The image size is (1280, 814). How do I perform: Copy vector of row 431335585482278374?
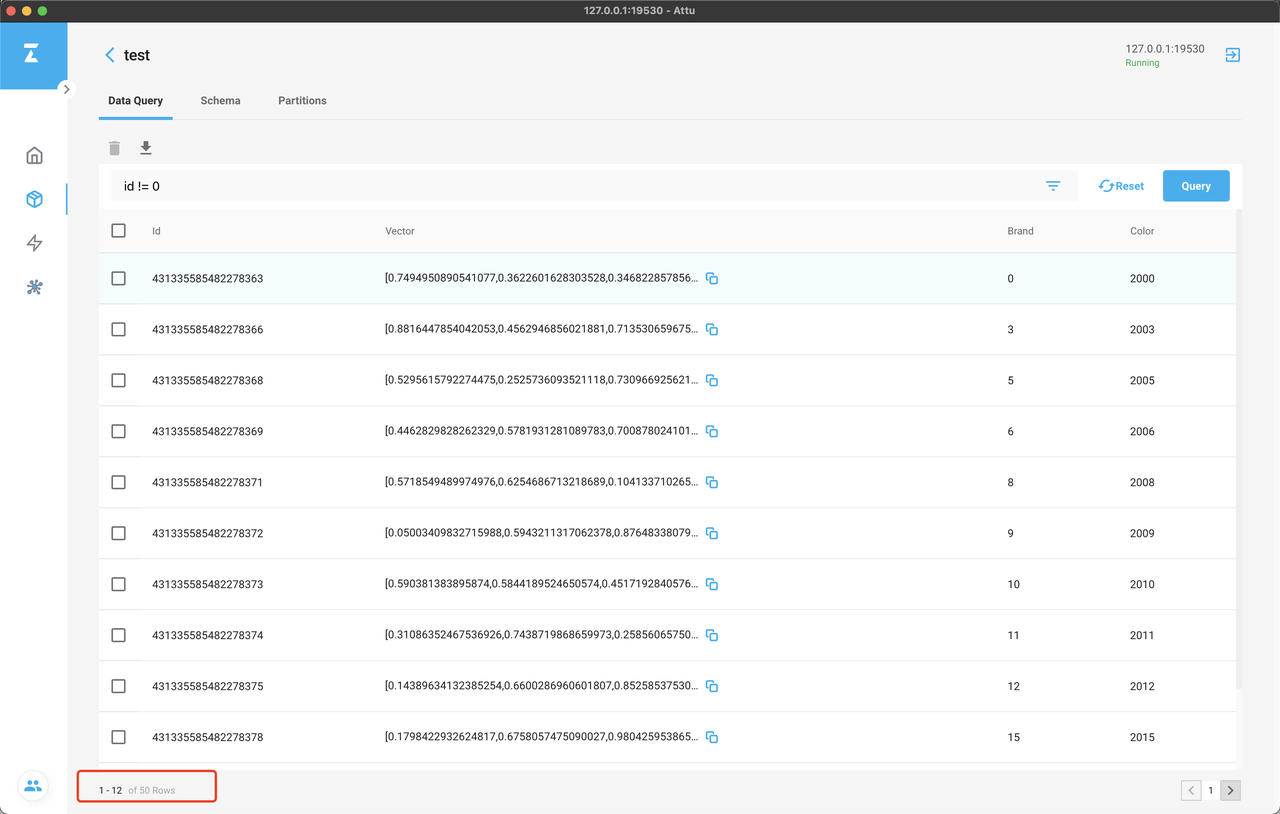pyautogui.click(x=712, y=635)
